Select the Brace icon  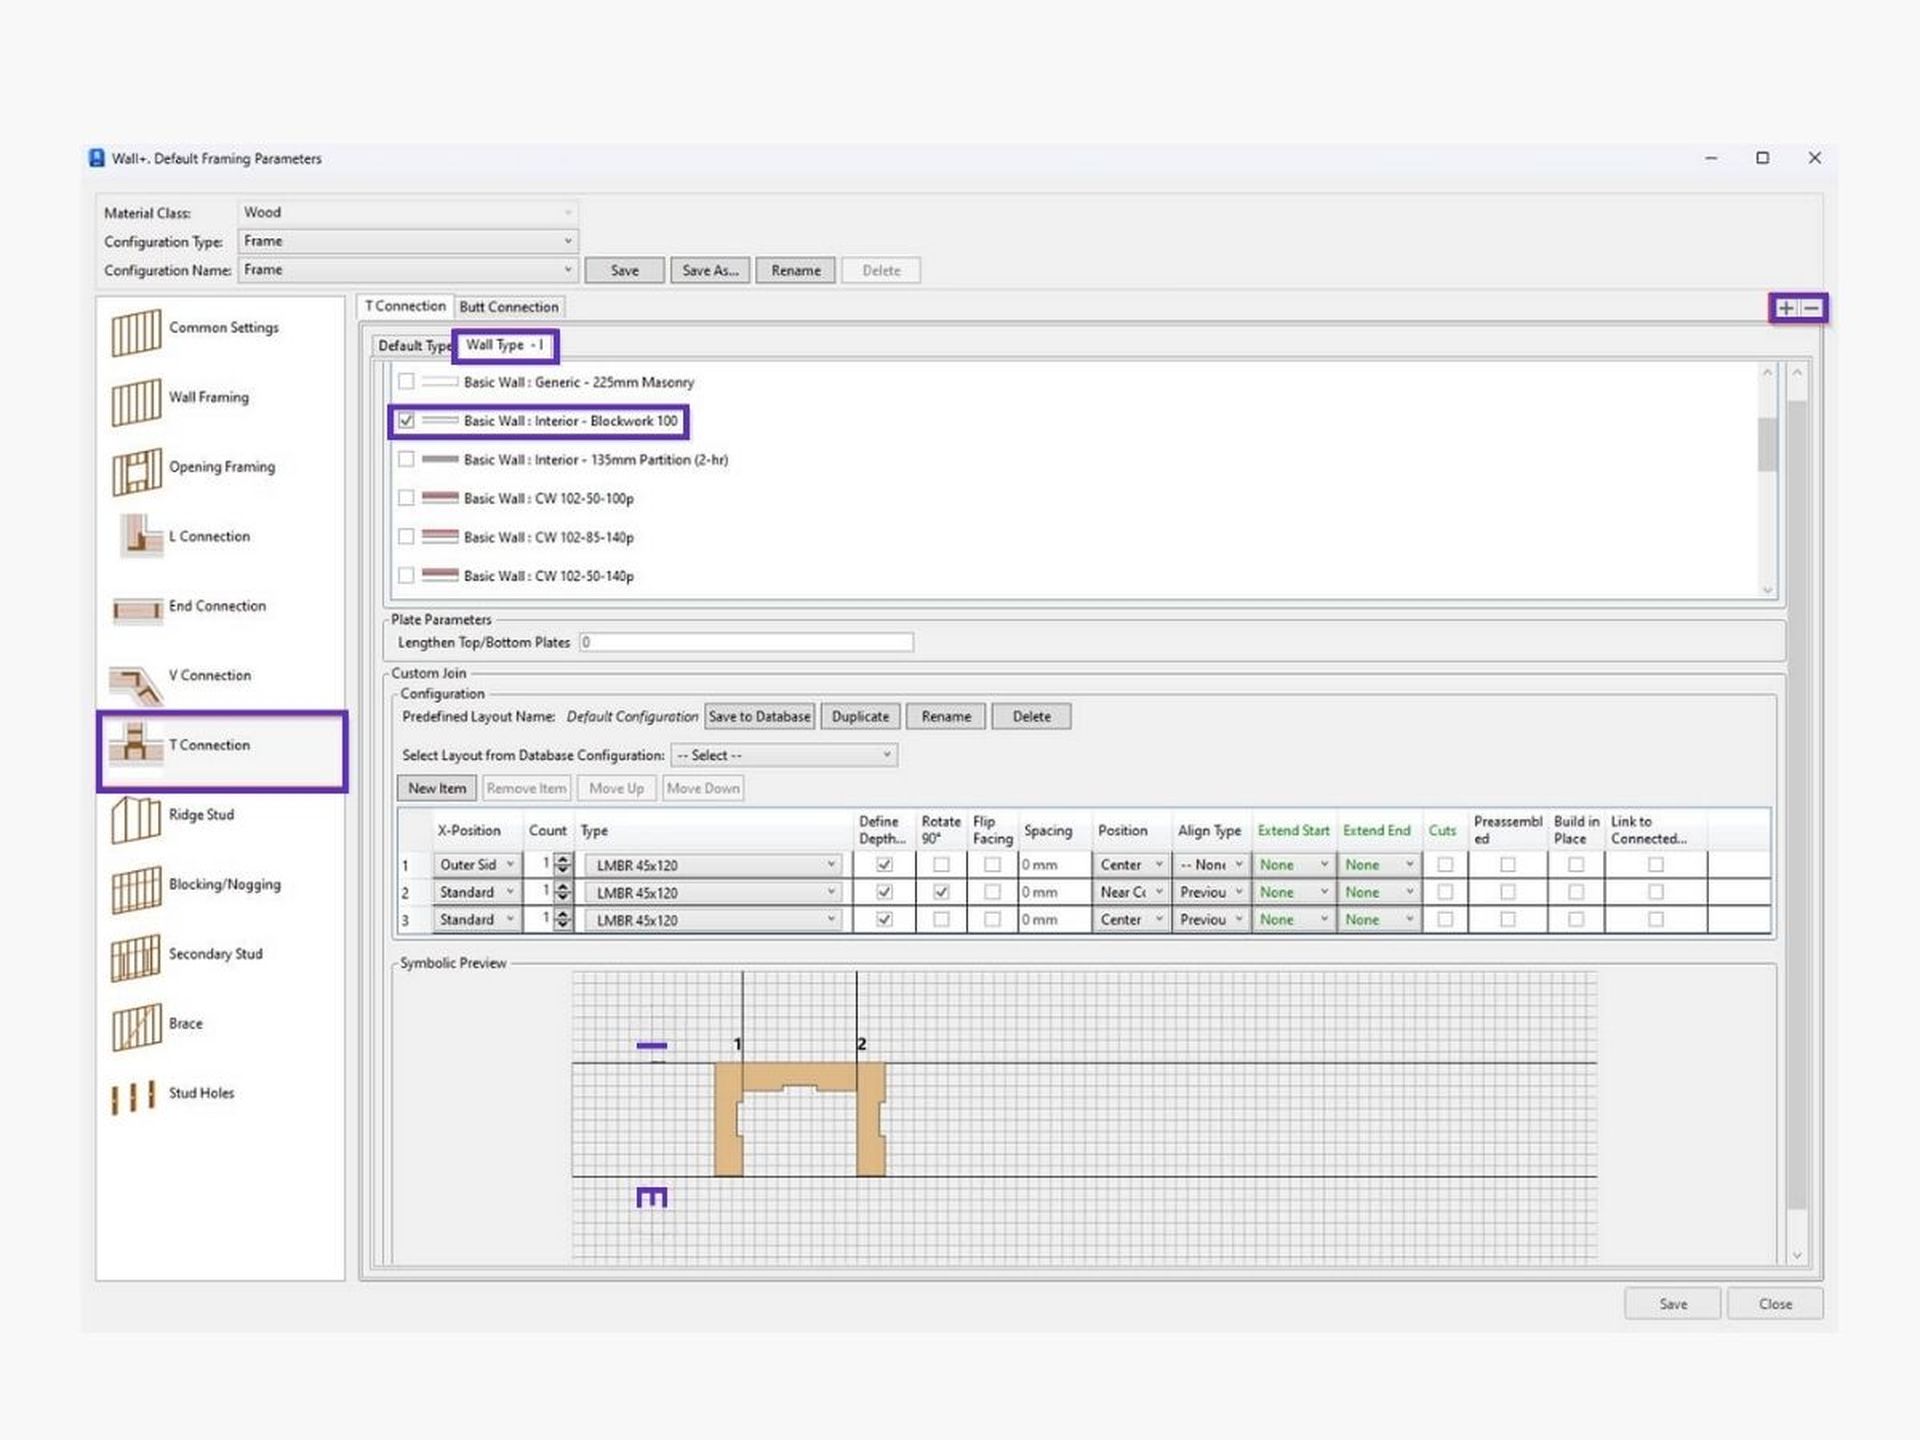point(136,1028)
